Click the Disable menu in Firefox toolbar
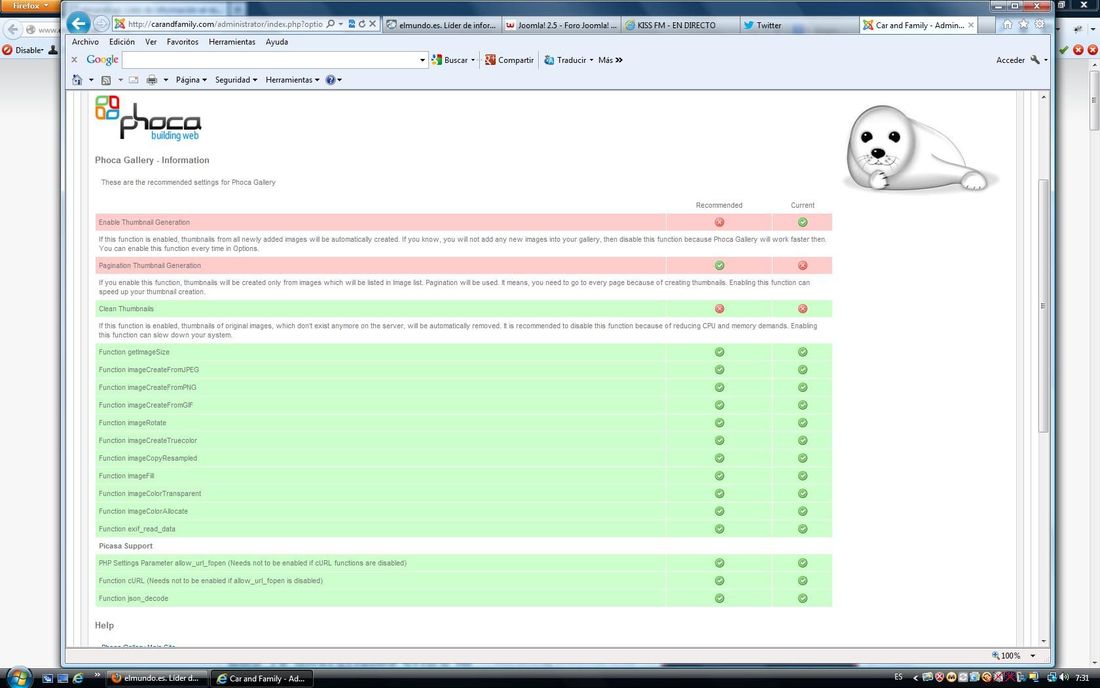 click(x=25, y=50)
